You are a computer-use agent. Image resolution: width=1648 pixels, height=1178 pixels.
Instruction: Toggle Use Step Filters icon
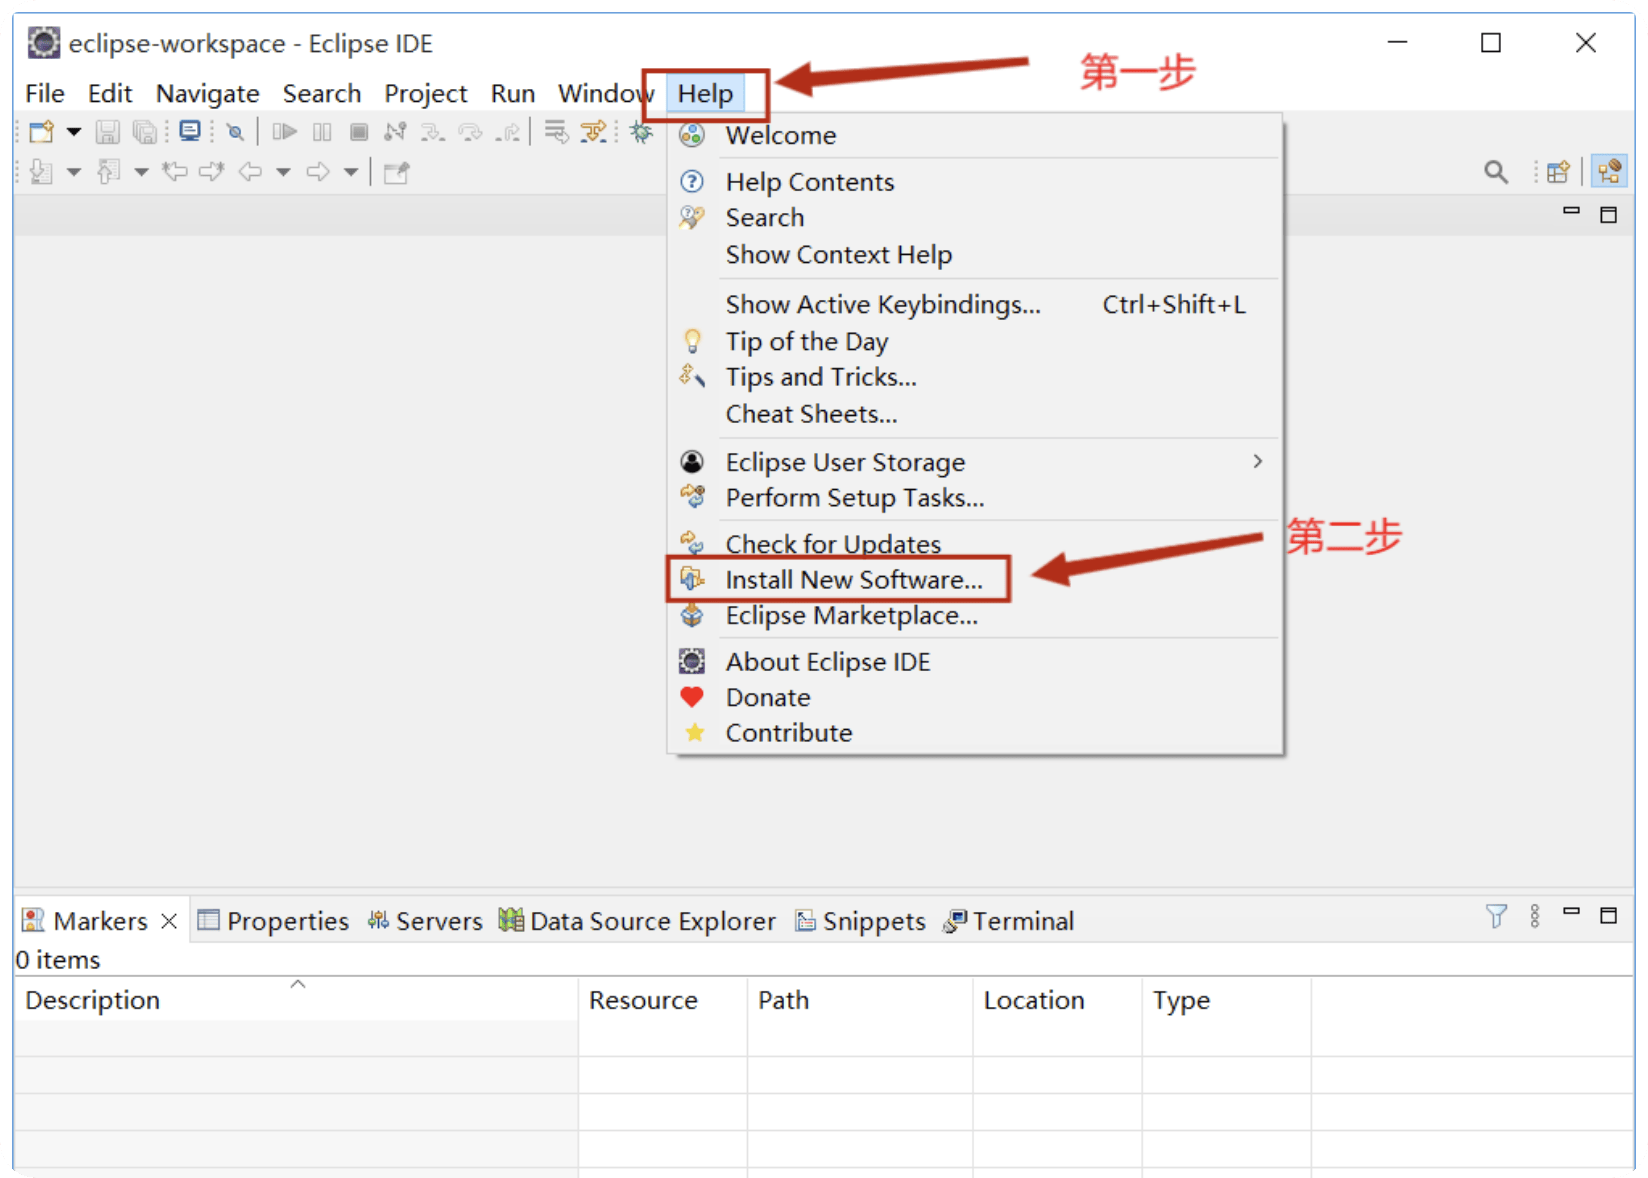594,132
